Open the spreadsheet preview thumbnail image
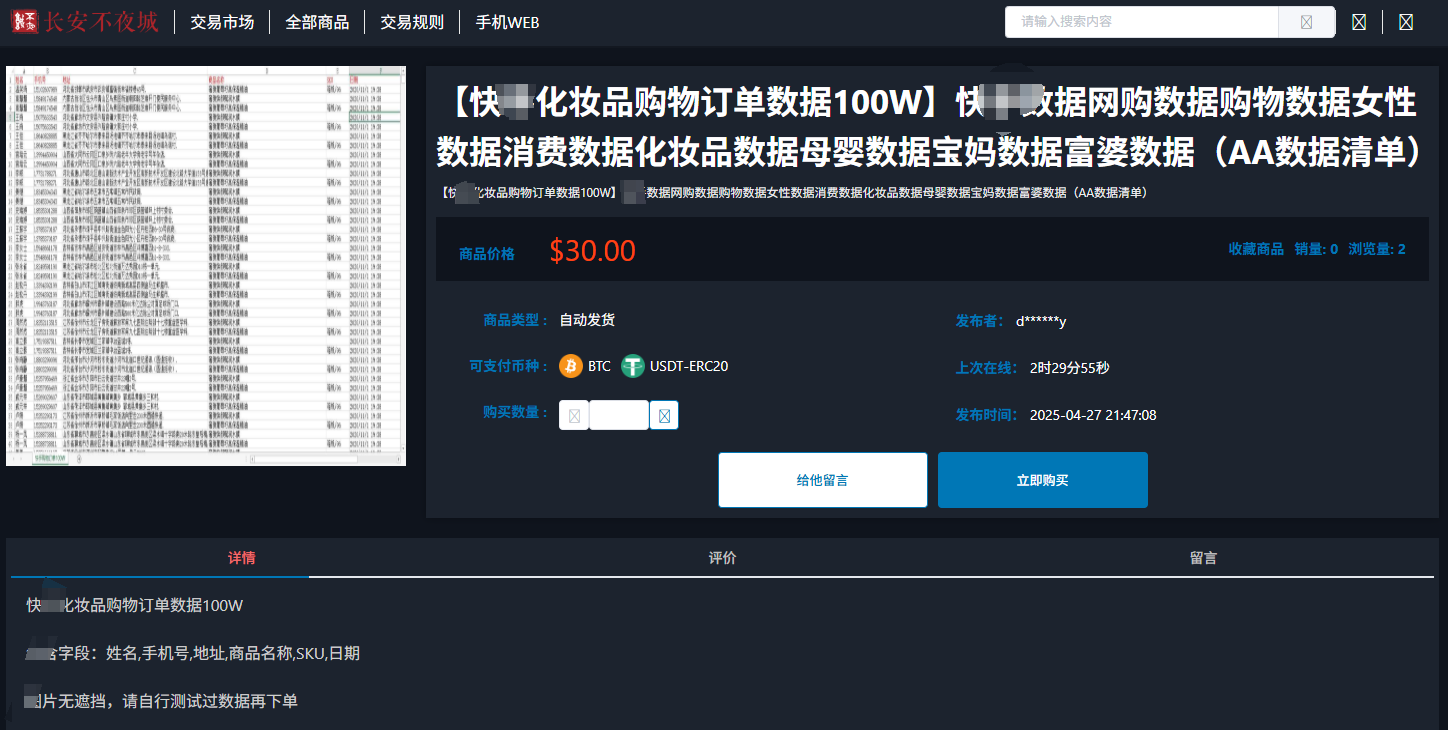Screen dimensions: 1448x730 (x=206, y=266)
